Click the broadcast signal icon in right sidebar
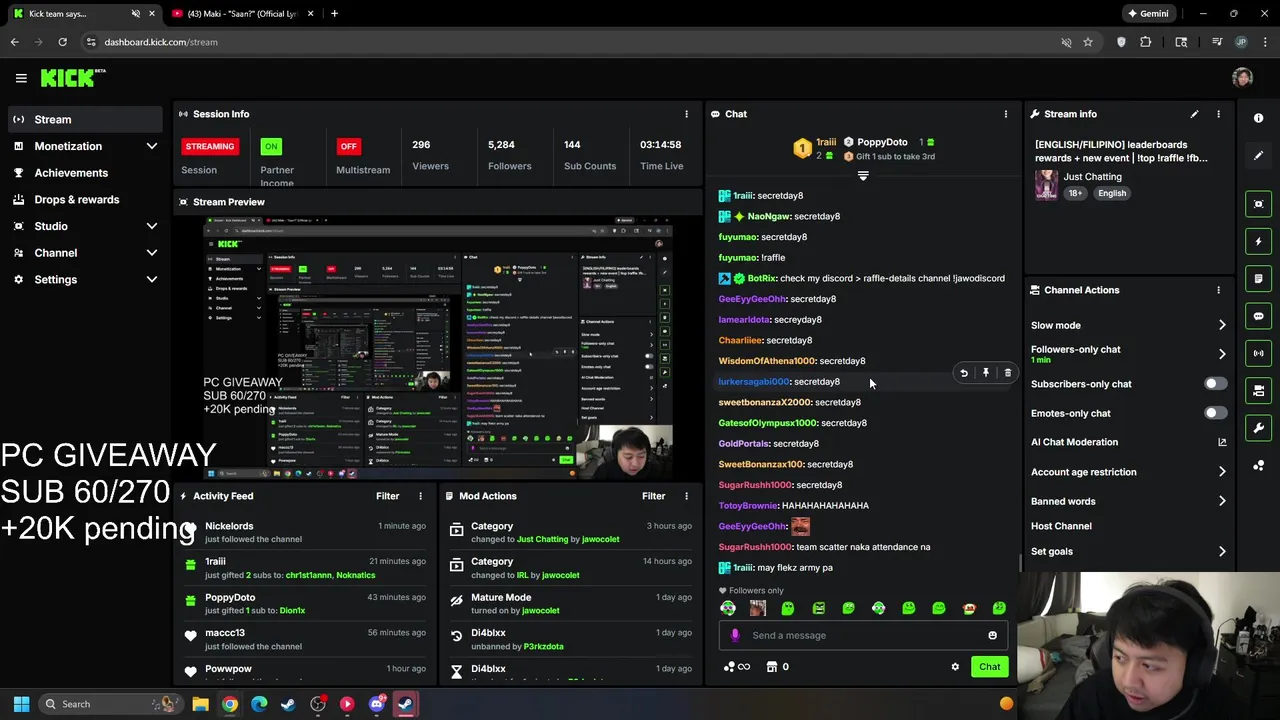 click(x=1259, y=353)
